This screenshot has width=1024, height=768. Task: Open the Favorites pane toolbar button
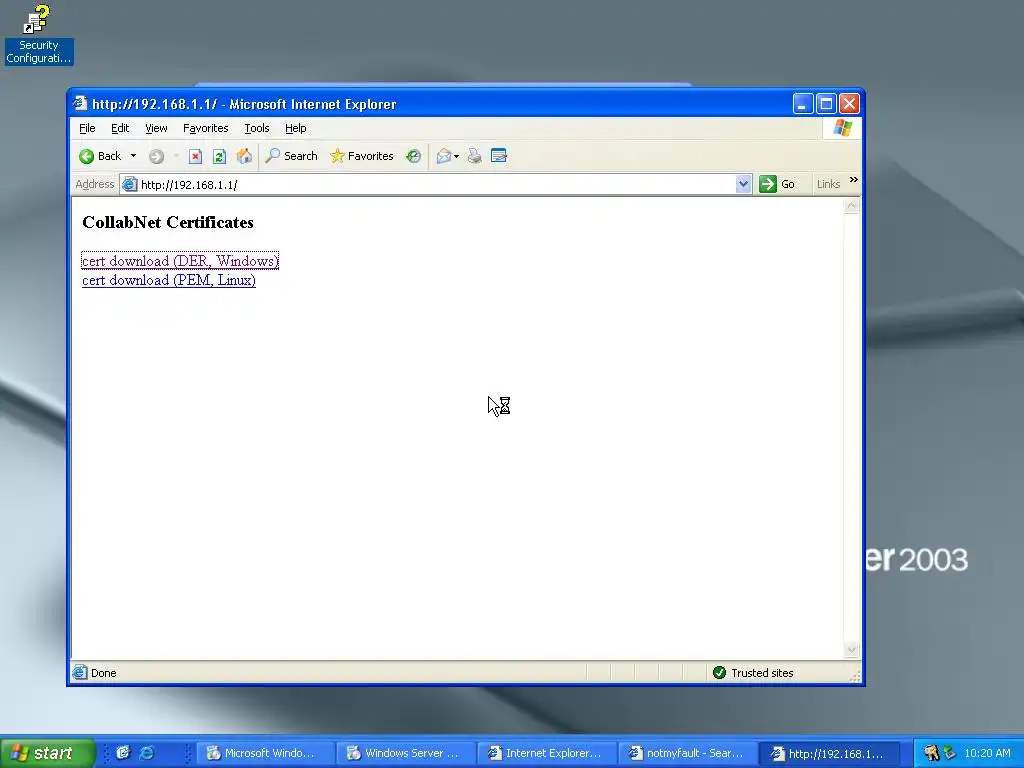(x=362, y=156)
